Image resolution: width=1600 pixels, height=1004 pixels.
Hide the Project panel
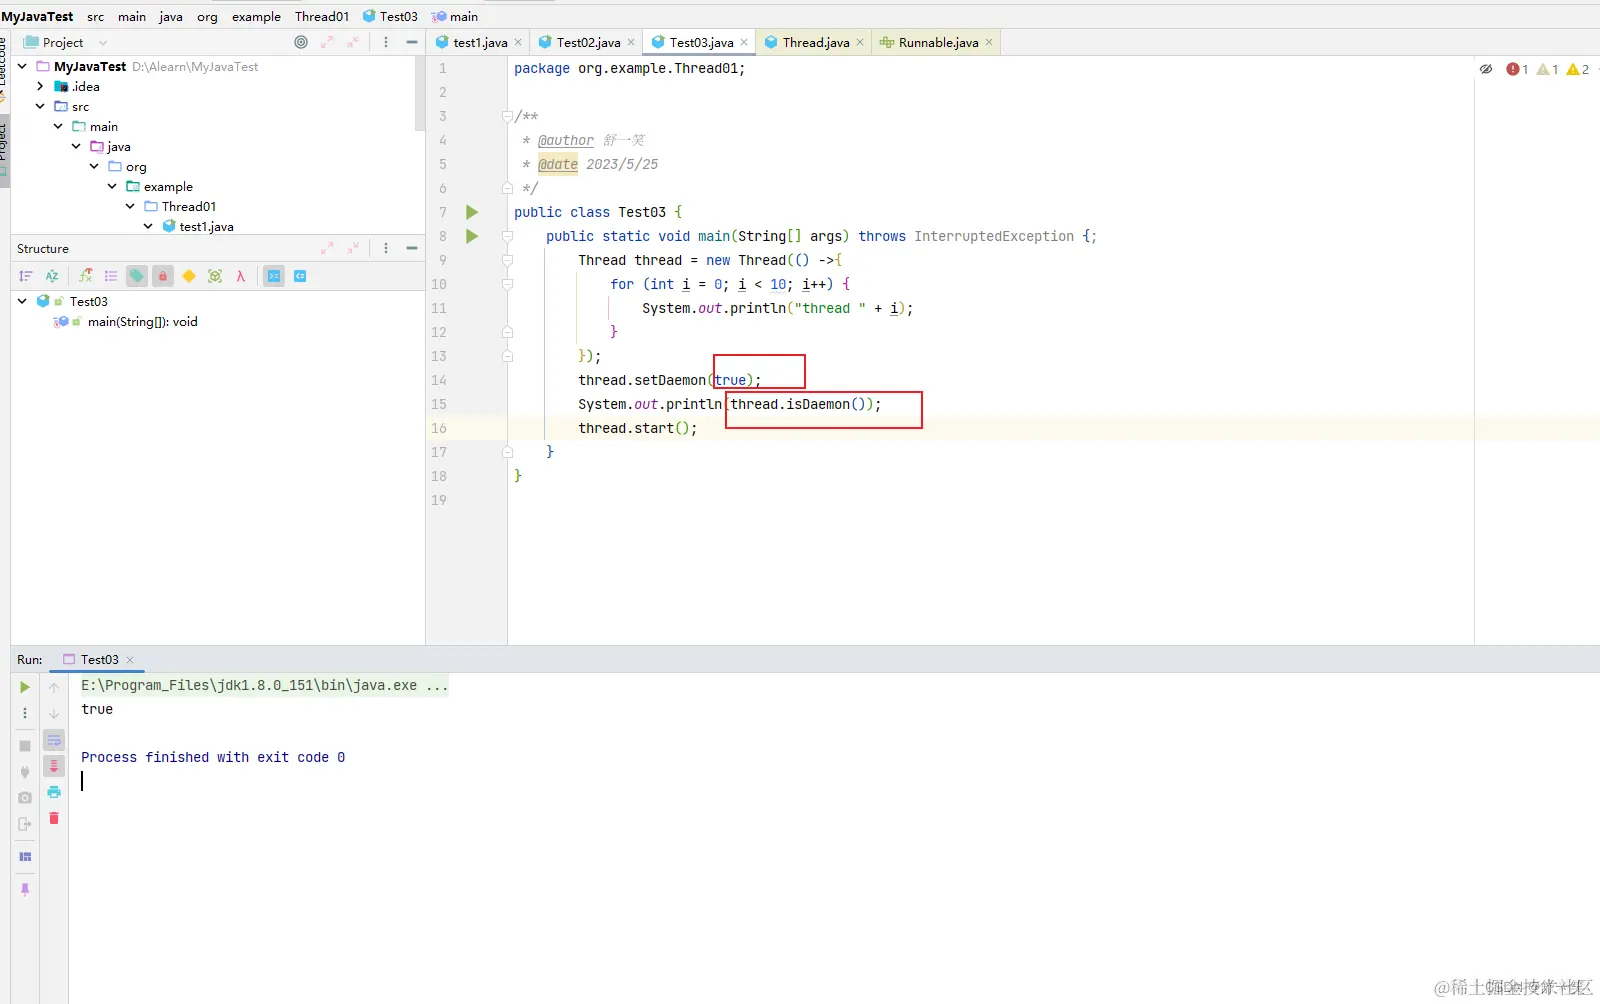tap(412, 42)
